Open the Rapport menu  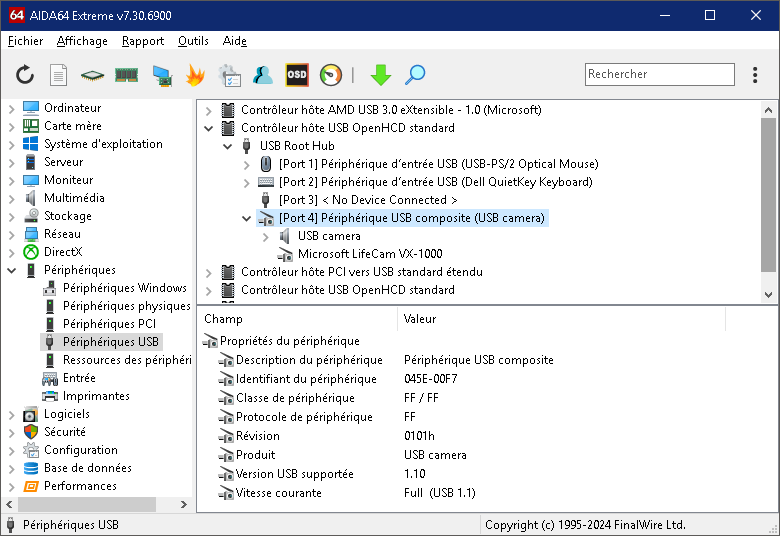[143, 41]
